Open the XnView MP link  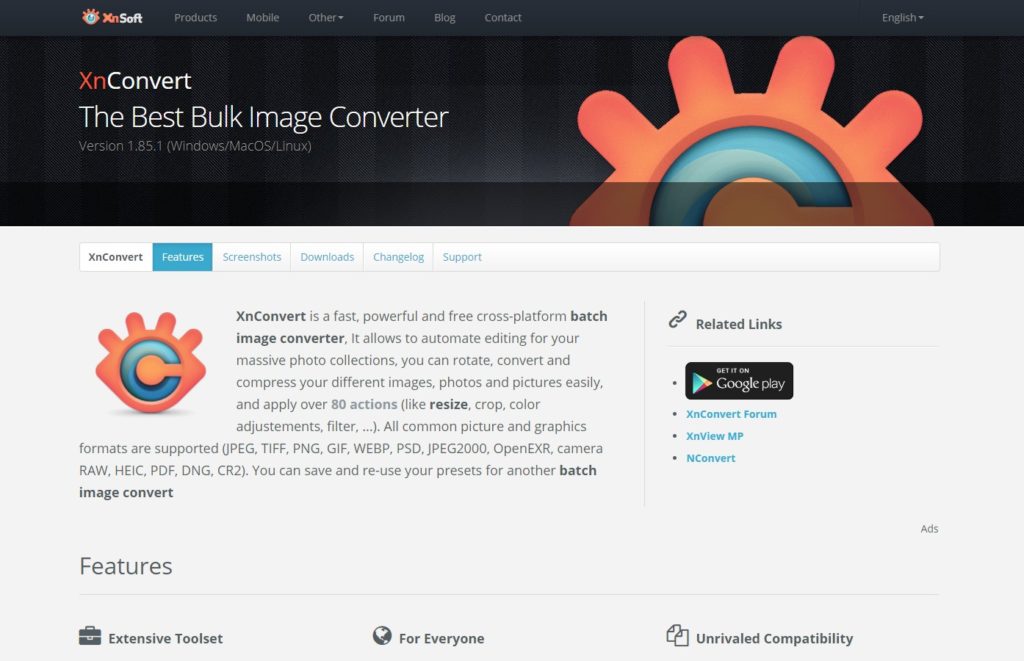(714, 436)
